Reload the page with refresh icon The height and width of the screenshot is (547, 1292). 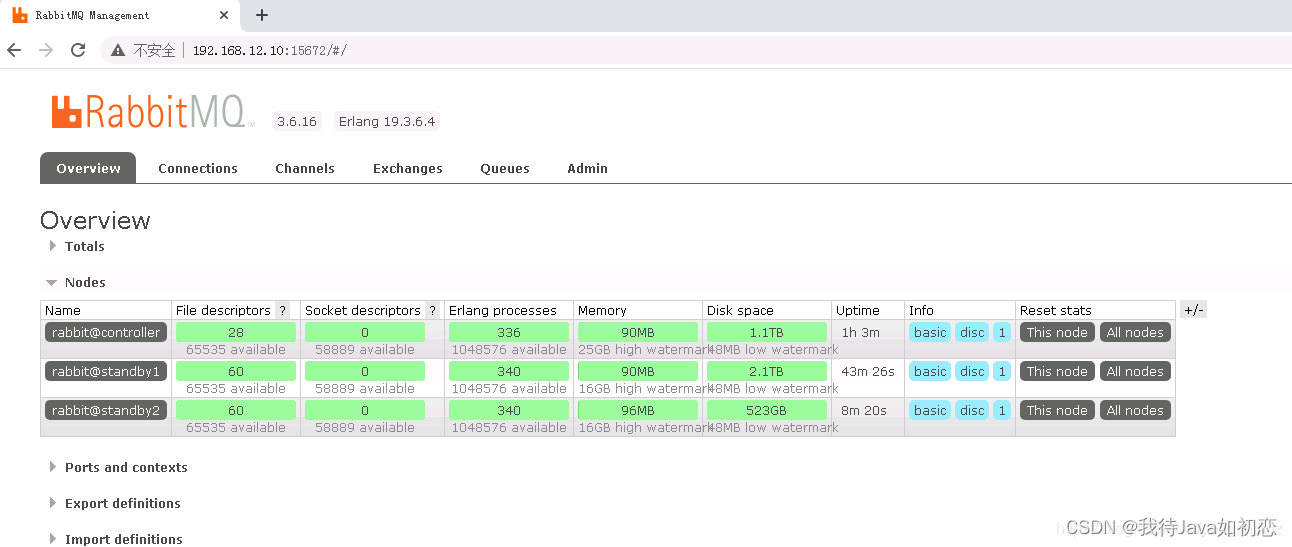(78, 50)
